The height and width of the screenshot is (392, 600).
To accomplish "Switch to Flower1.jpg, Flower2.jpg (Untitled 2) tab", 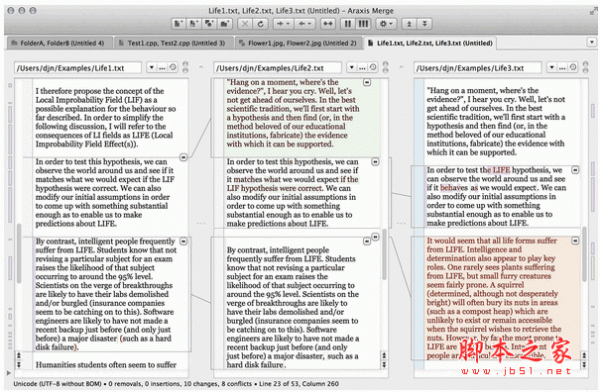I will tap(298, 43).
